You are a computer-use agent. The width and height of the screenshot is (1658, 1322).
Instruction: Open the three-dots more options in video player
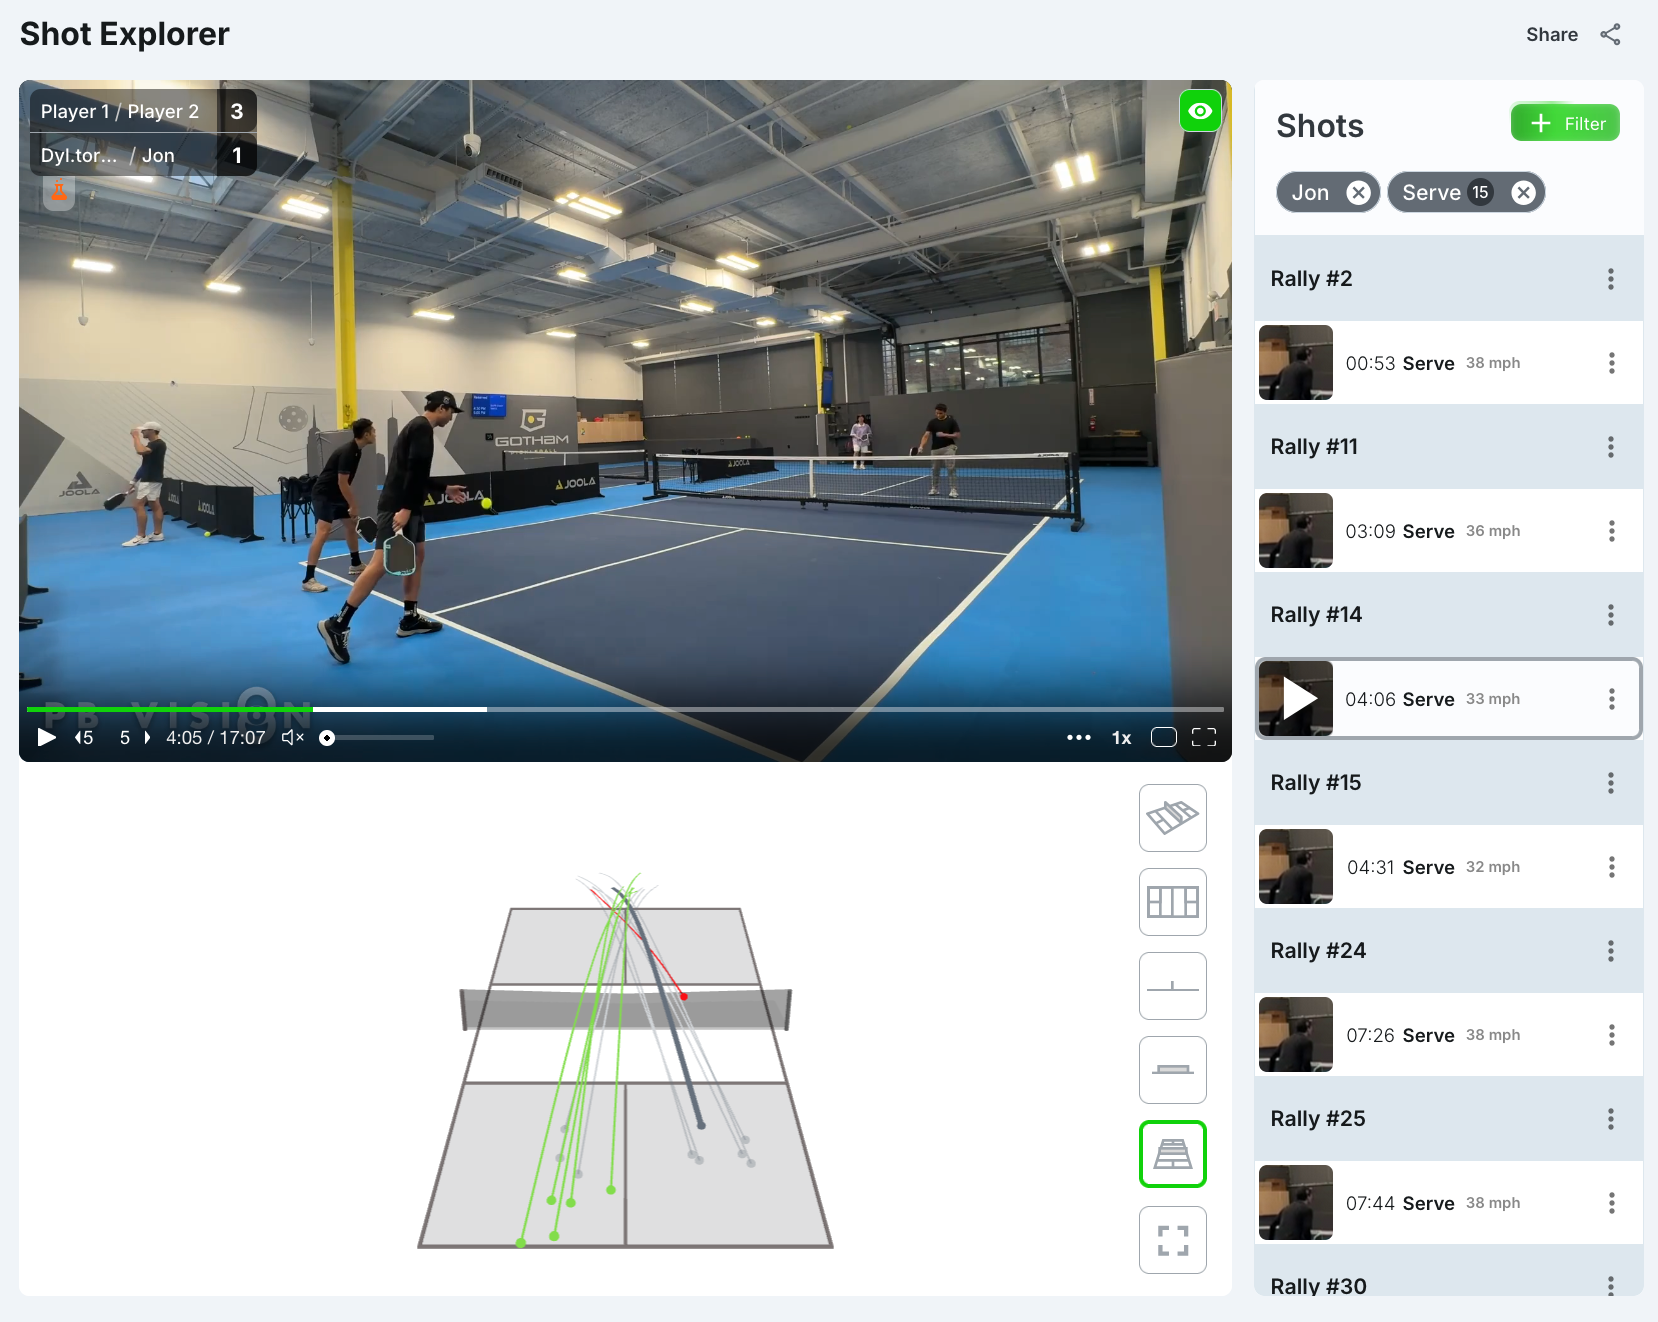[x=1078, y=737]
